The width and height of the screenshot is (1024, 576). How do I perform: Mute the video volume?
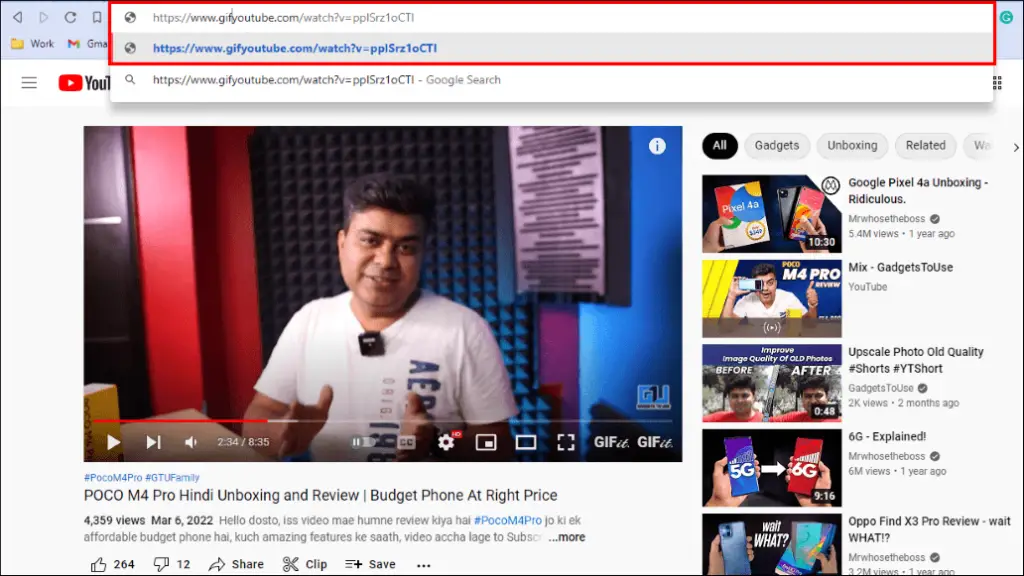click(191, 442)
